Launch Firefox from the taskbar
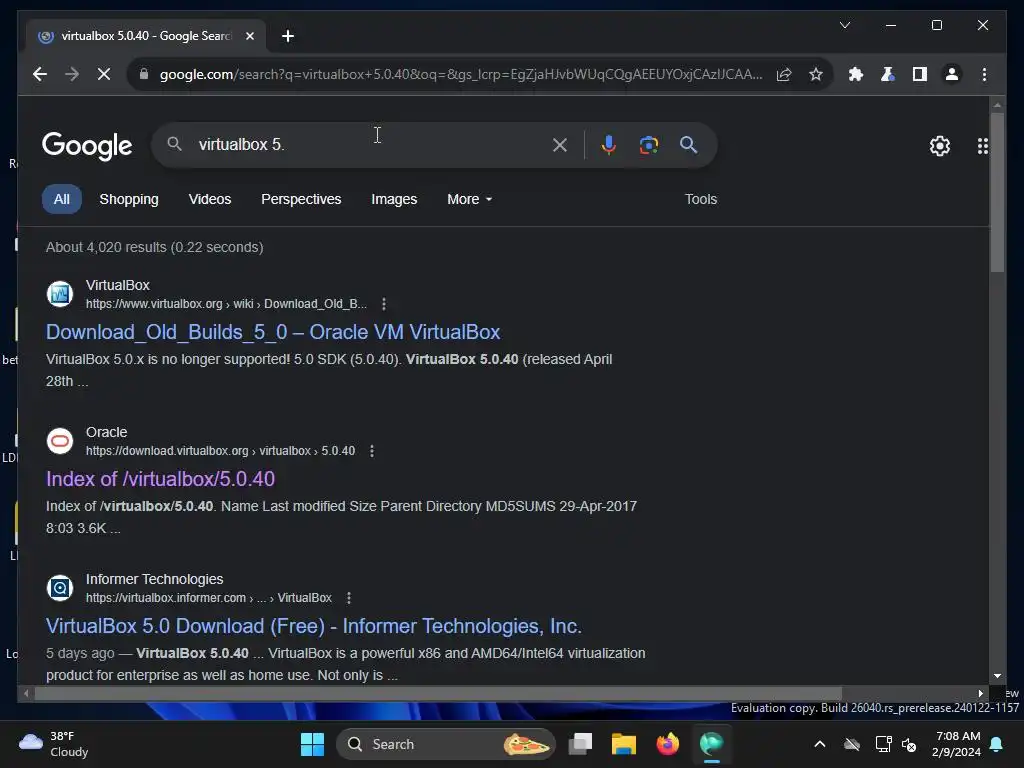1024x768 pixels. pyautogui.click(x=667, y=744)
